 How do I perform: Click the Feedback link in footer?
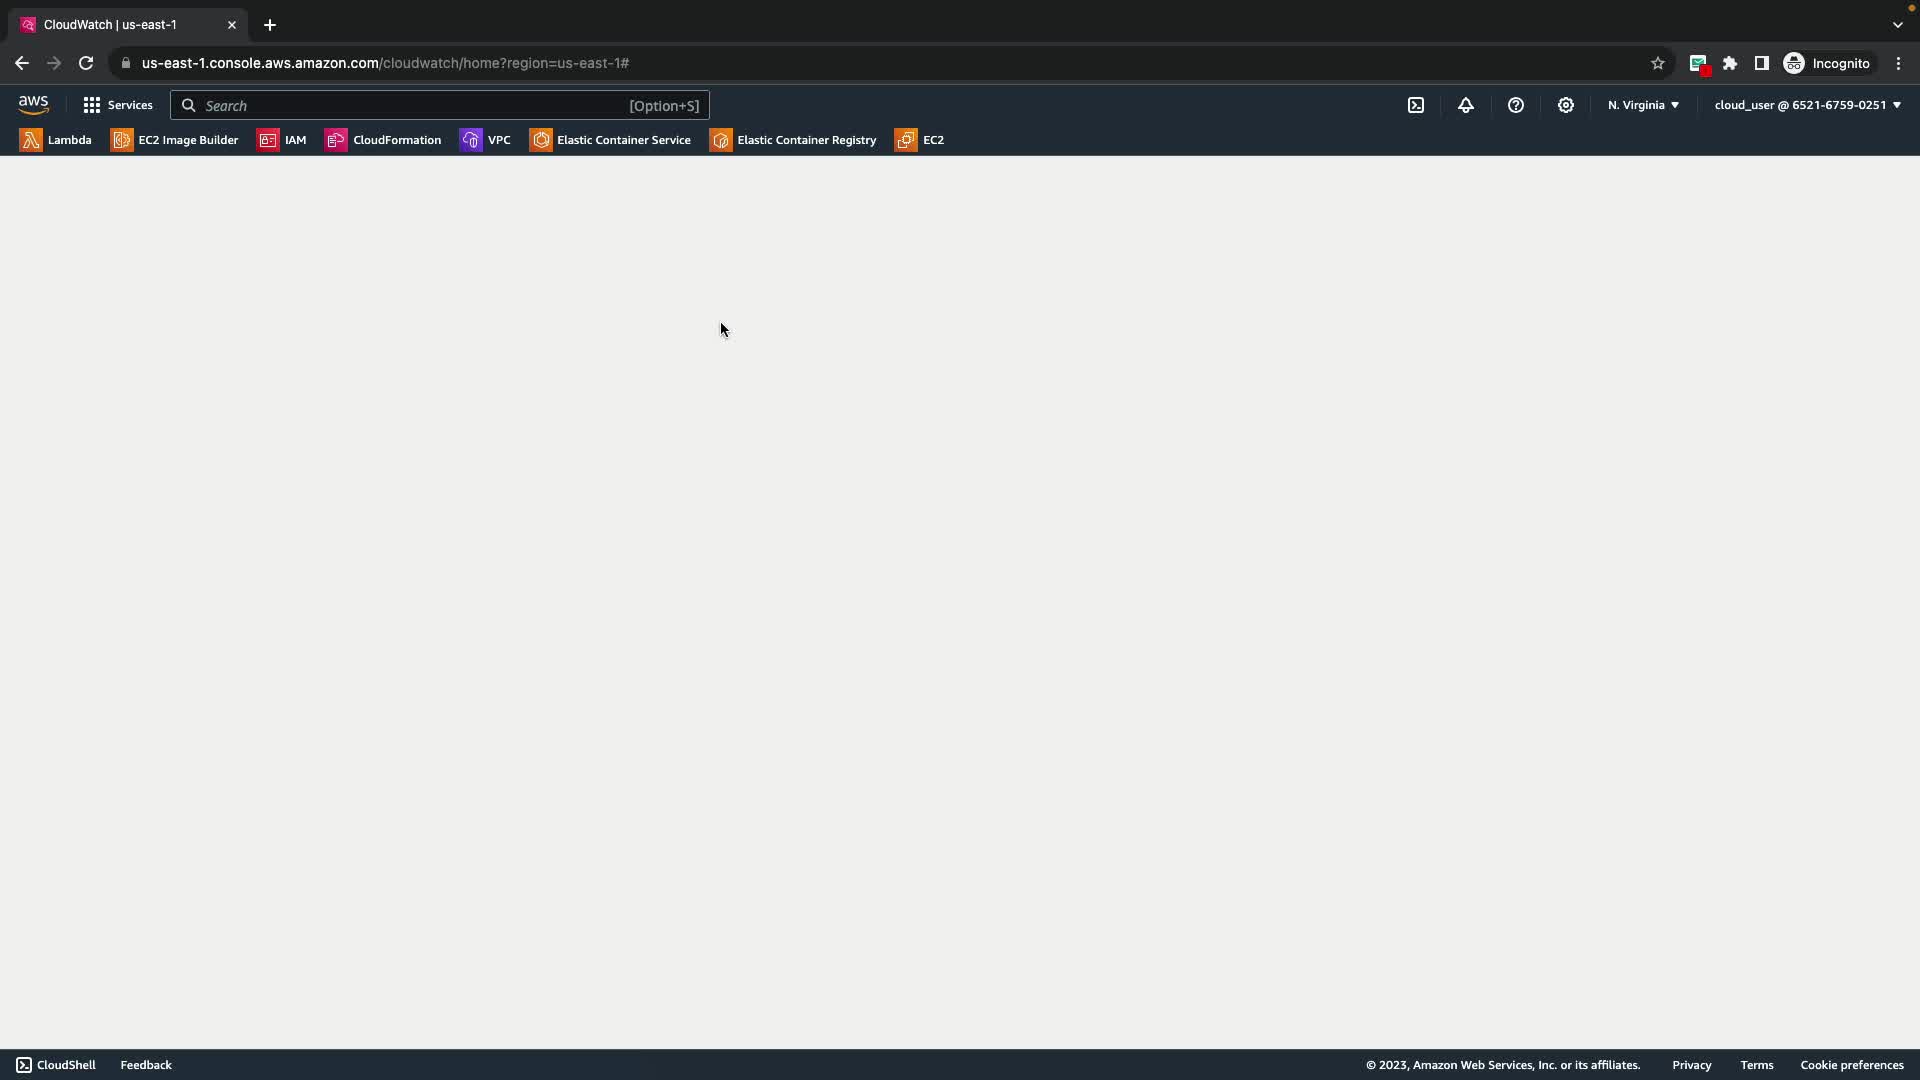[146, 1065]
